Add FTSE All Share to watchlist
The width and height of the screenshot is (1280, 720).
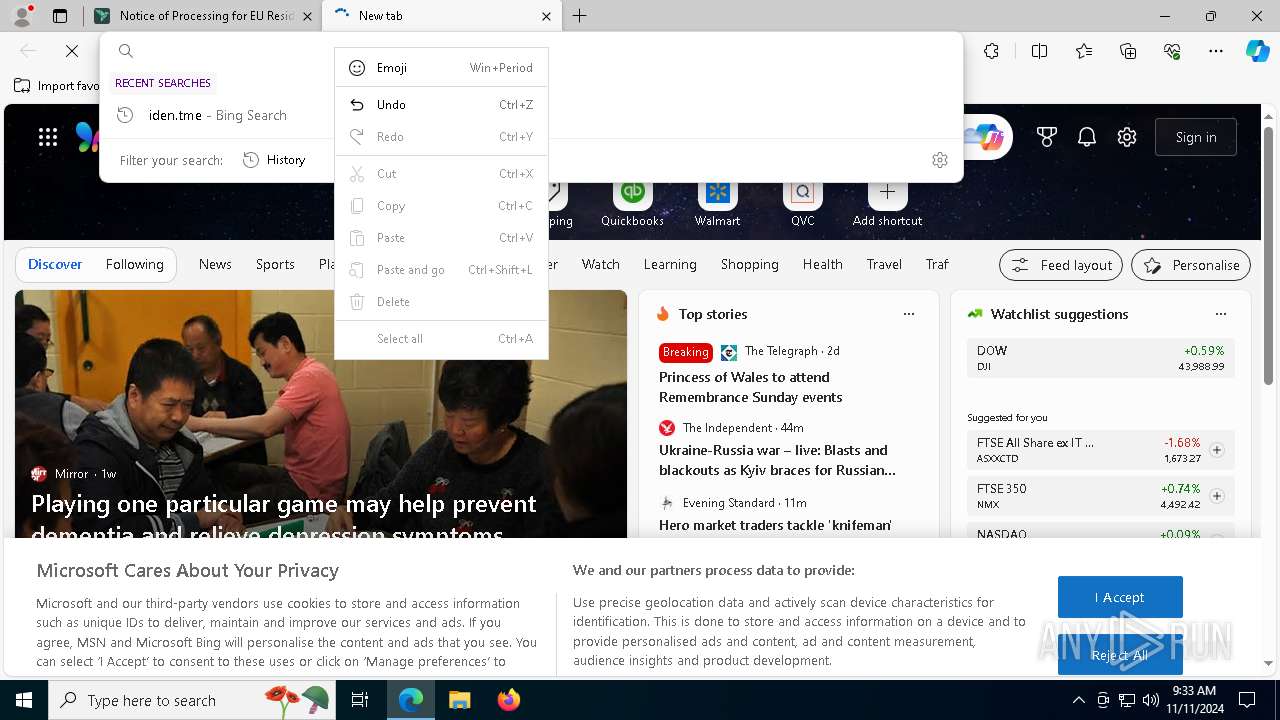1217,450
